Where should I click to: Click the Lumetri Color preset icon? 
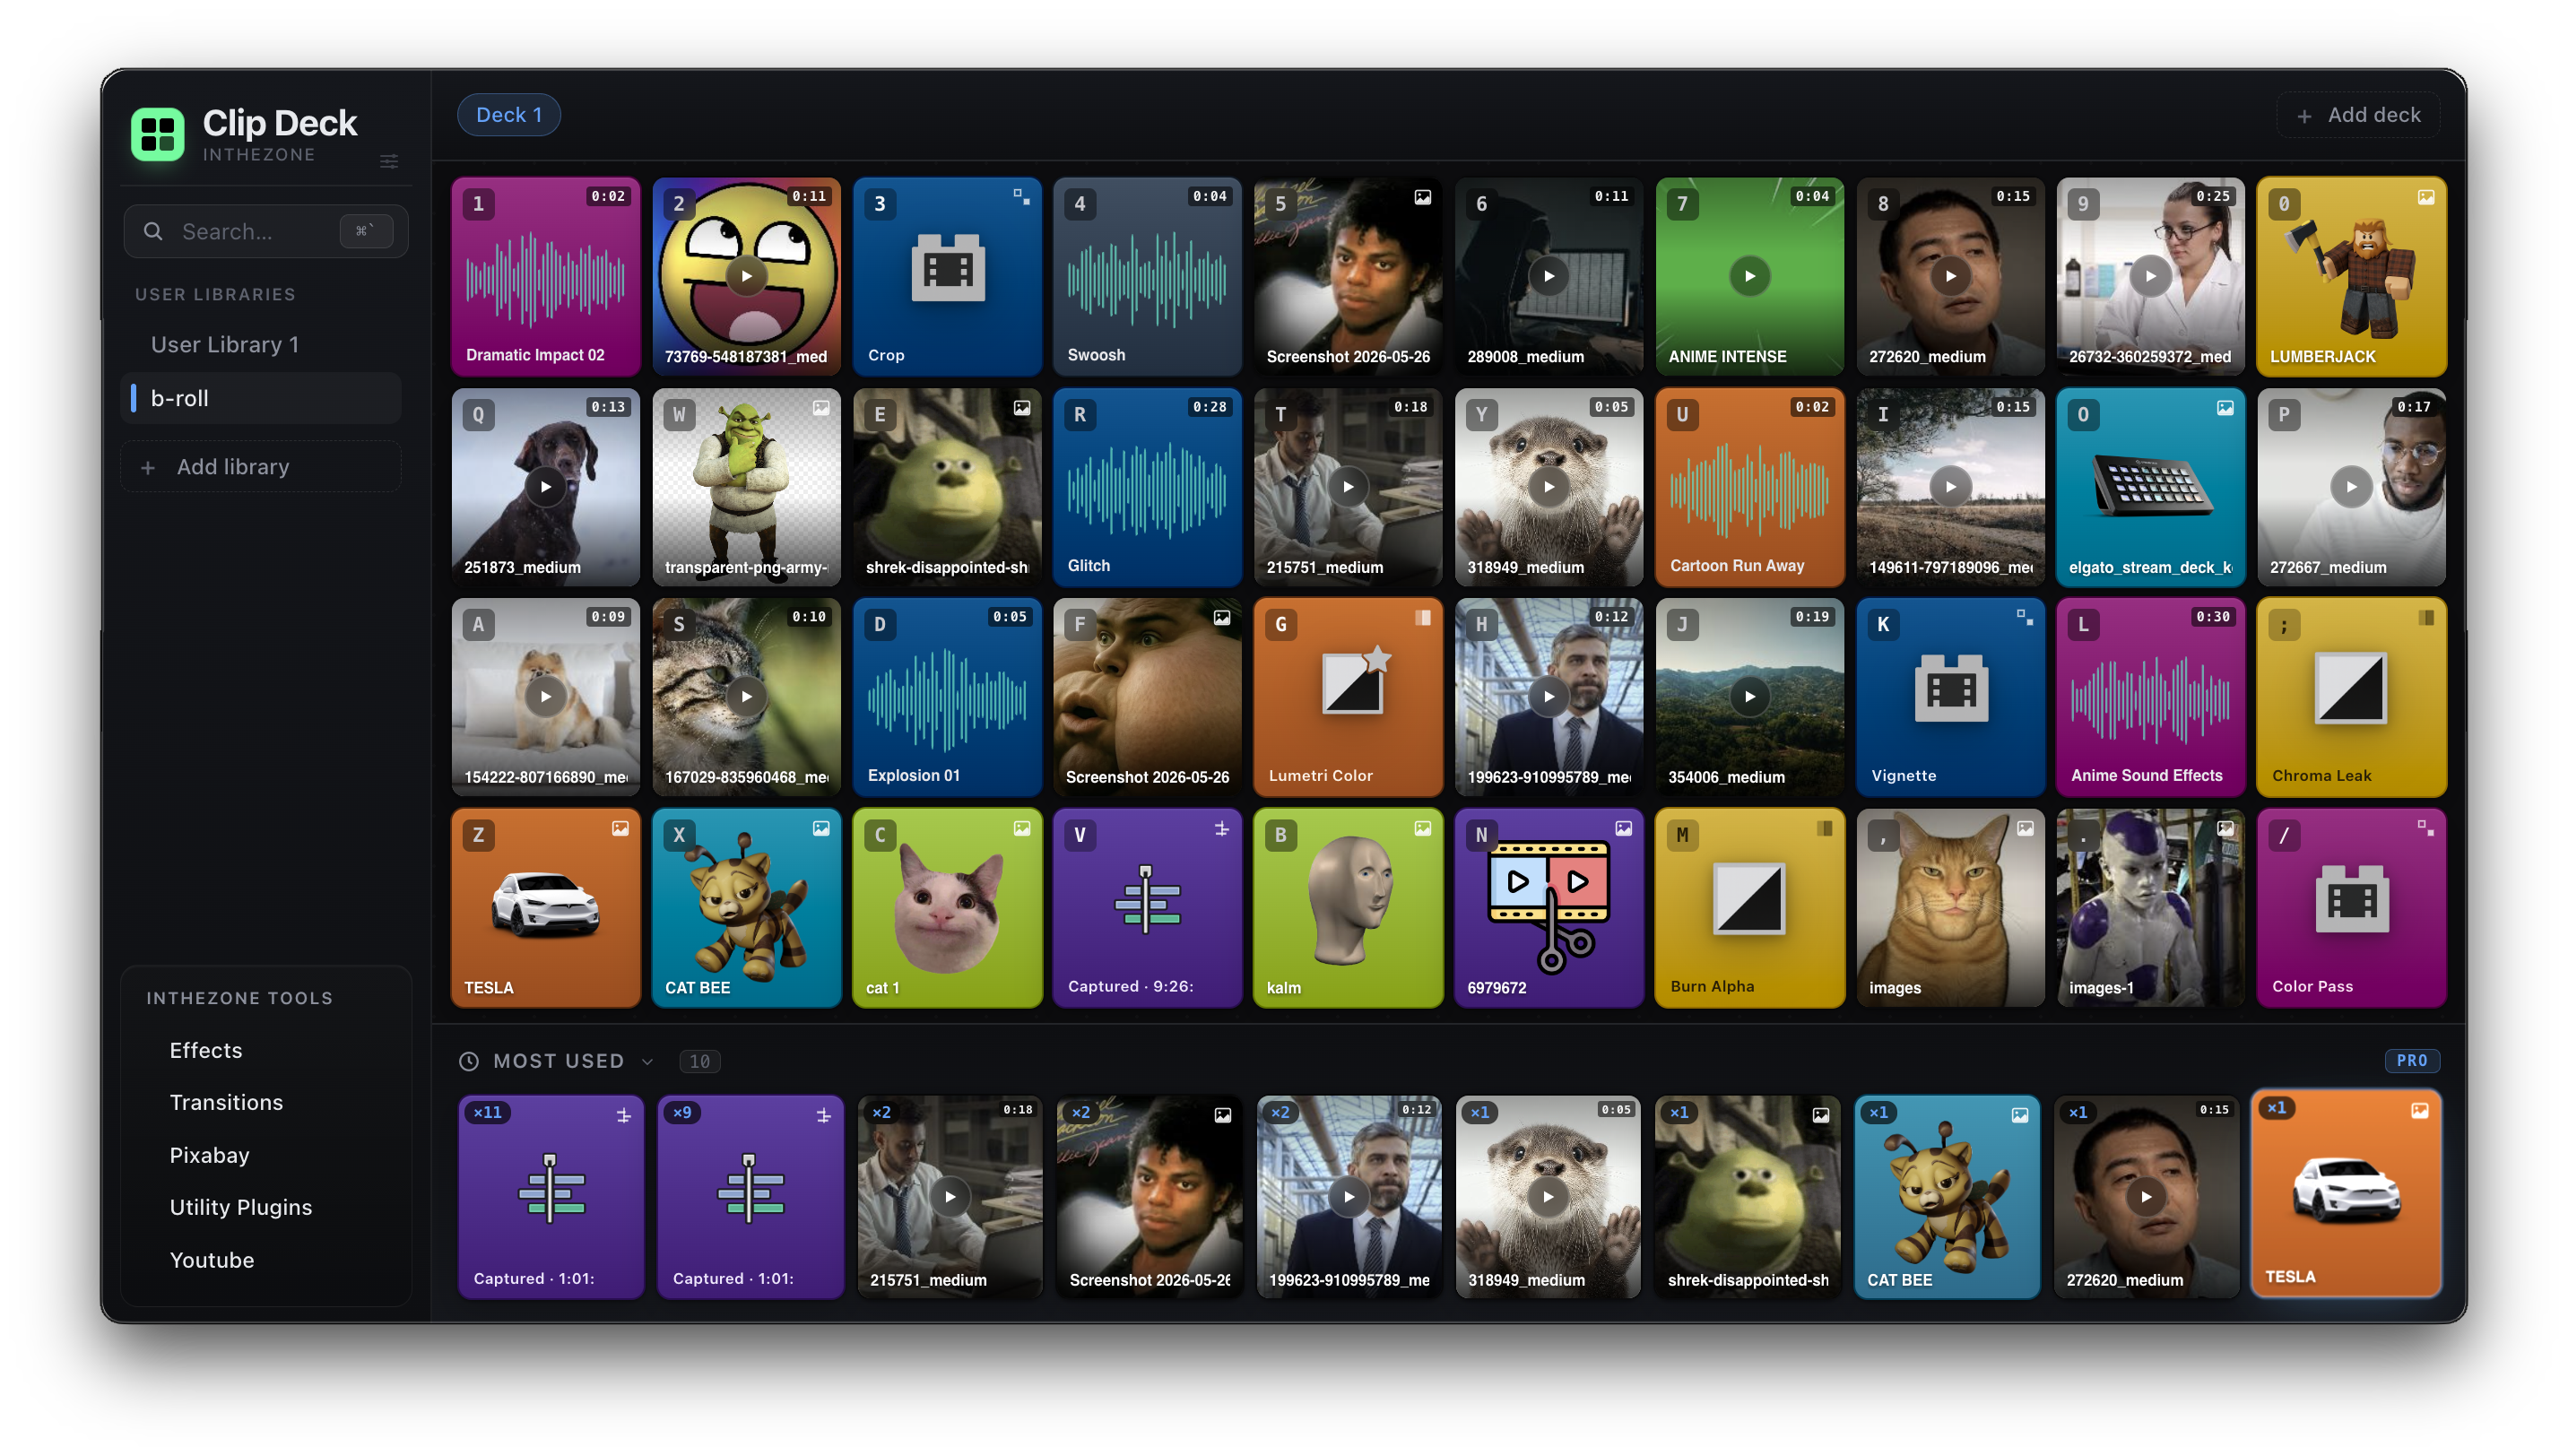click(x=1356, y=680)
